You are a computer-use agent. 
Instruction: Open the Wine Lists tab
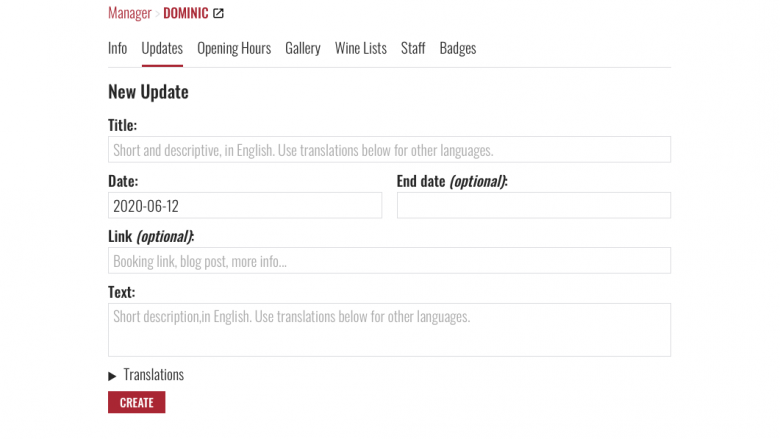coord(361,48)
